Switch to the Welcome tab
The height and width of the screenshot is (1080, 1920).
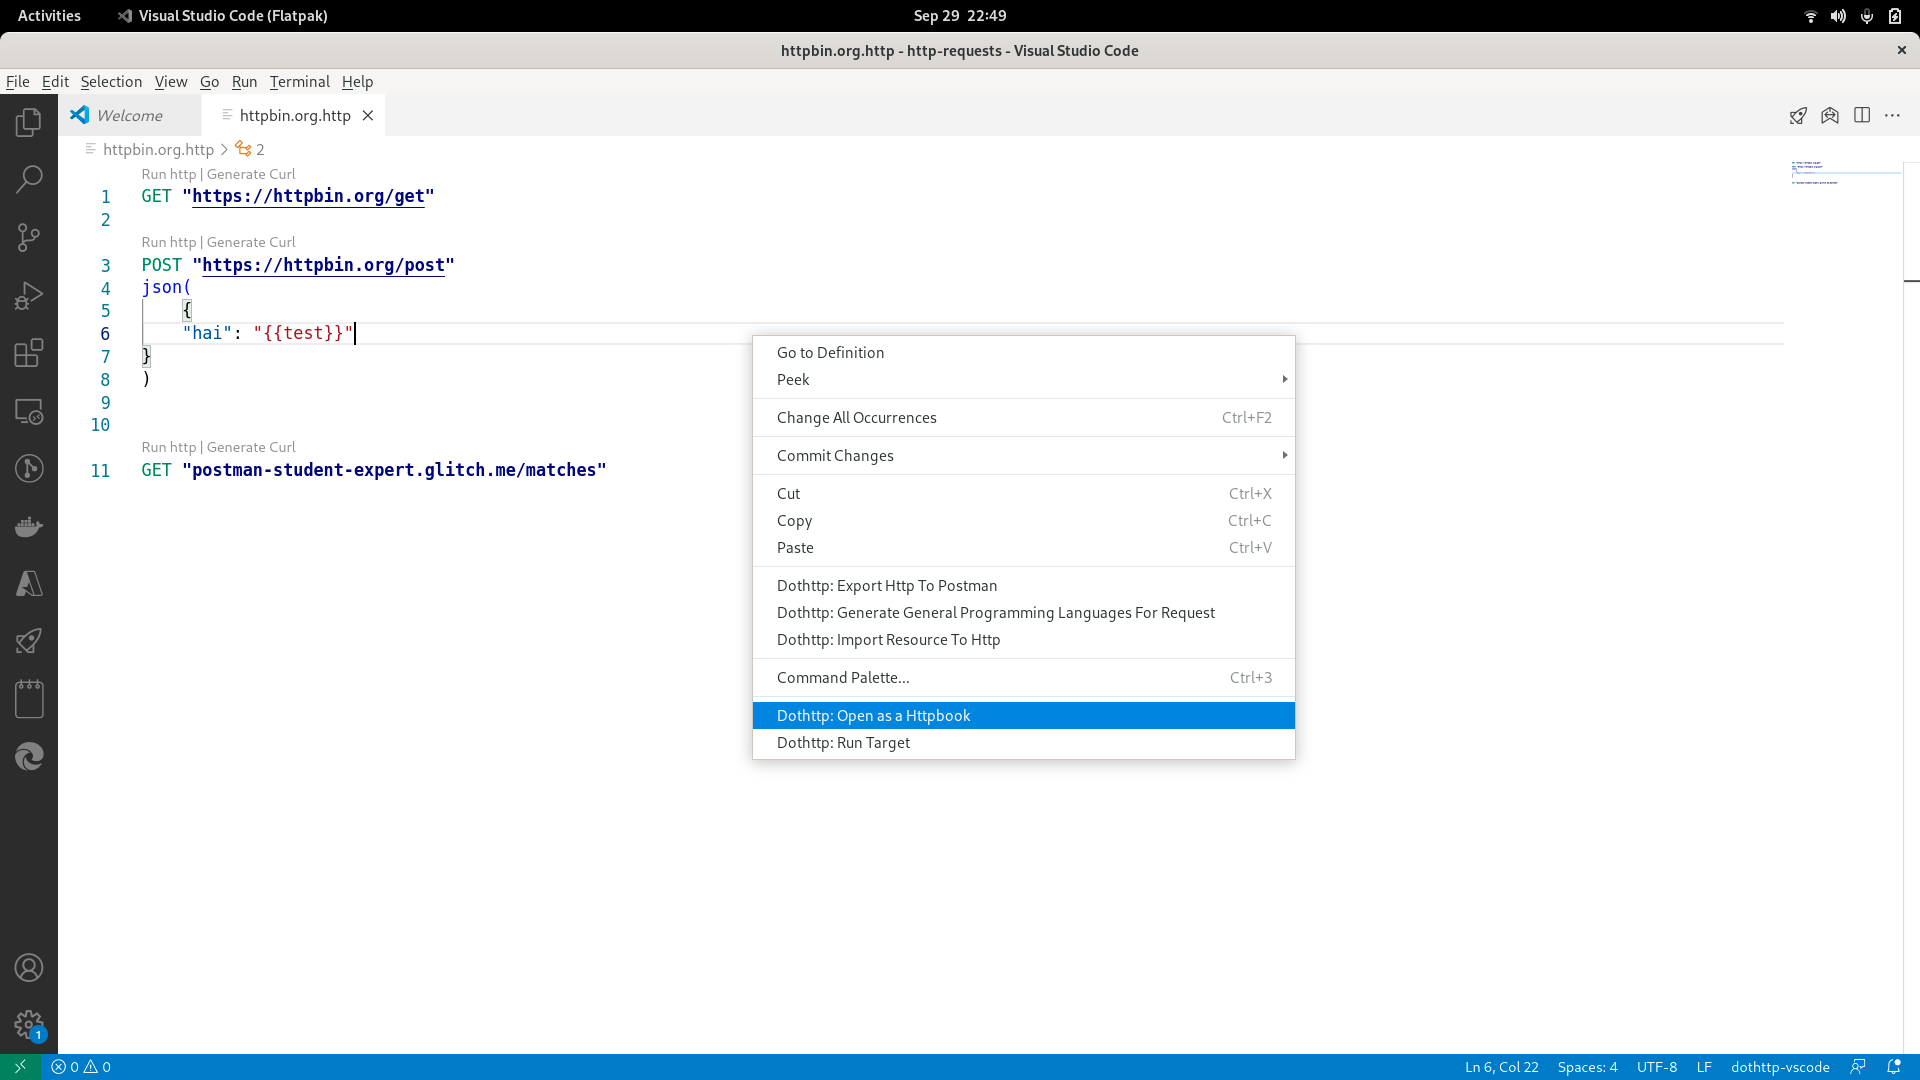[130, 116]
